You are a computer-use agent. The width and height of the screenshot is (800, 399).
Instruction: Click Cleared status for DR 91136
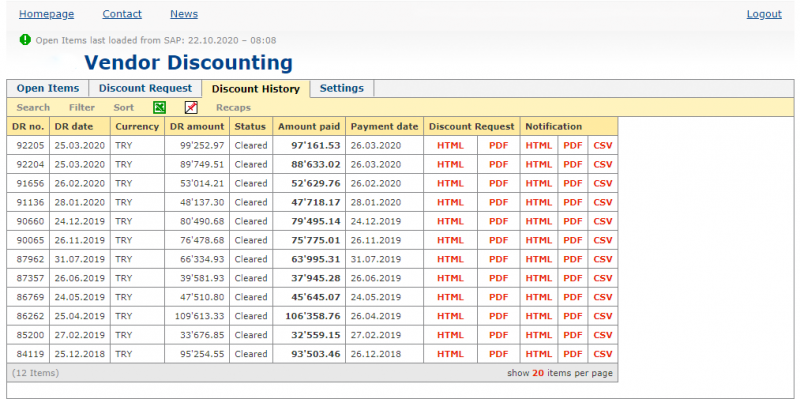[251, 202]
